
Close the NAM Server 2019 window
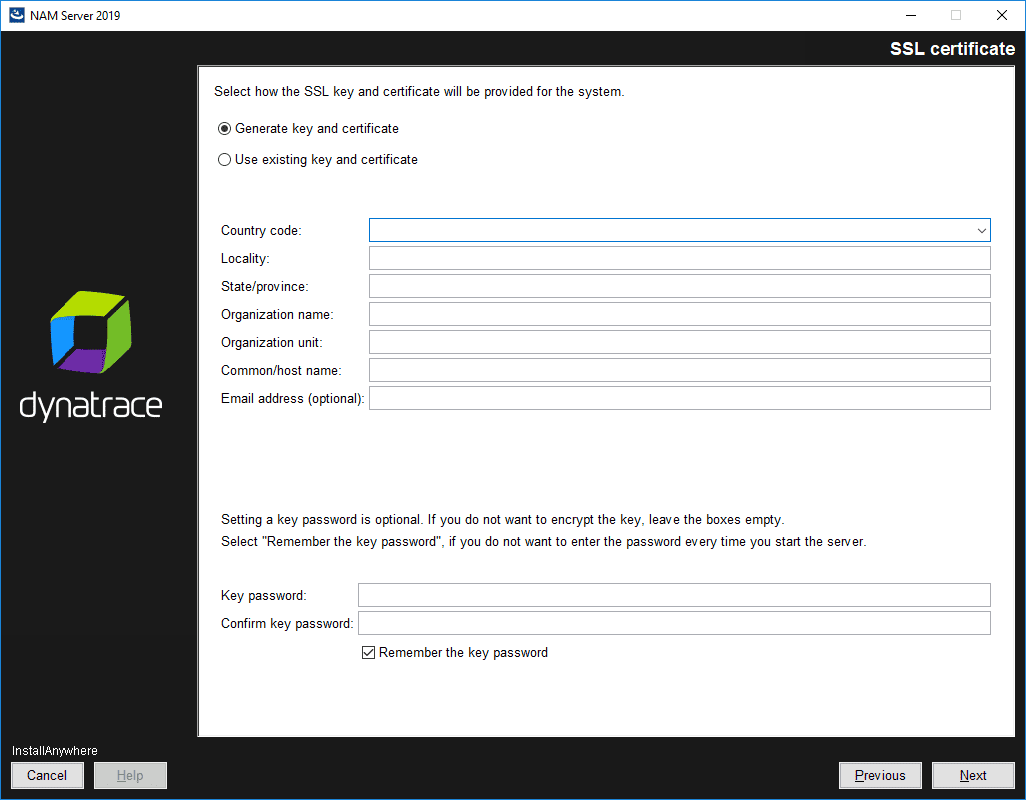tap(1002, 15)
